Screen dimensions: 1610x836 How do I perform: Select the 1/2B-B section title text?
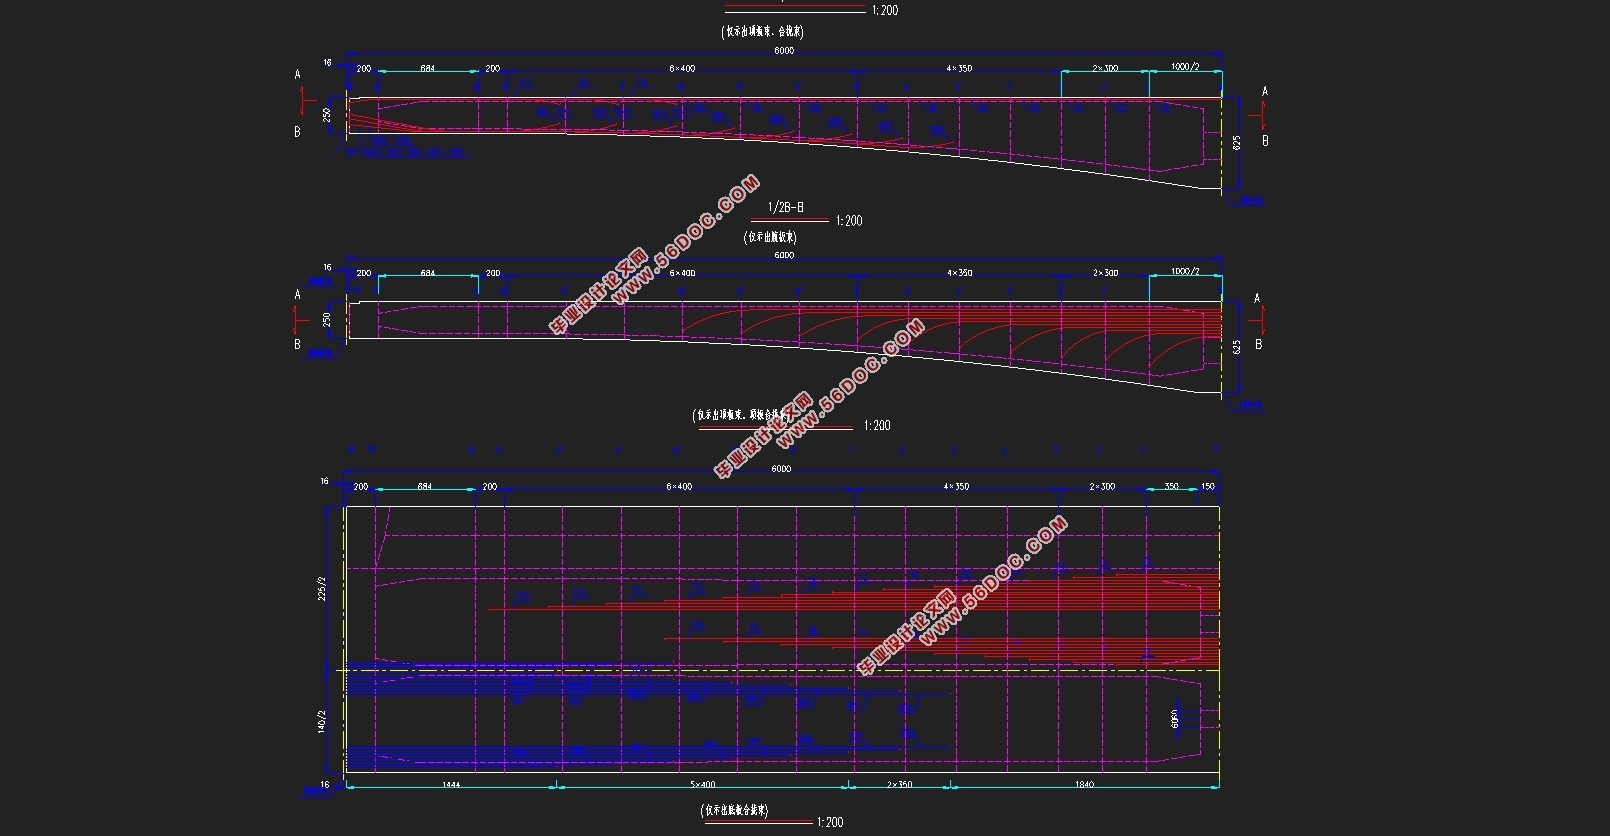pyautogui.click(x=785, y=208)
